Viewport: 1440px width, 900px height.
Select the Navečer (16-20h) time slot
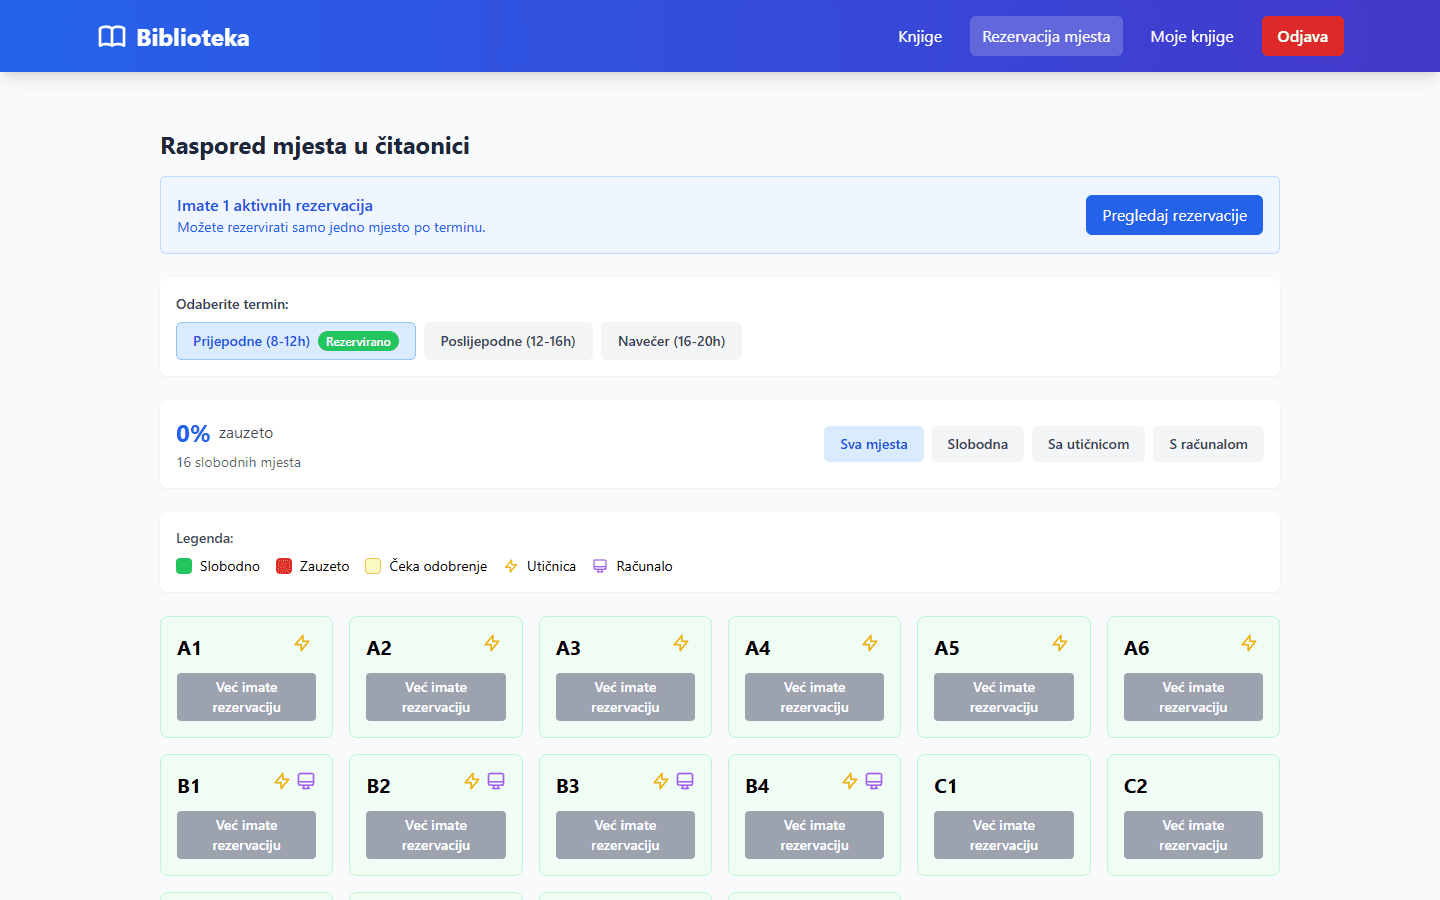(671, 341)
